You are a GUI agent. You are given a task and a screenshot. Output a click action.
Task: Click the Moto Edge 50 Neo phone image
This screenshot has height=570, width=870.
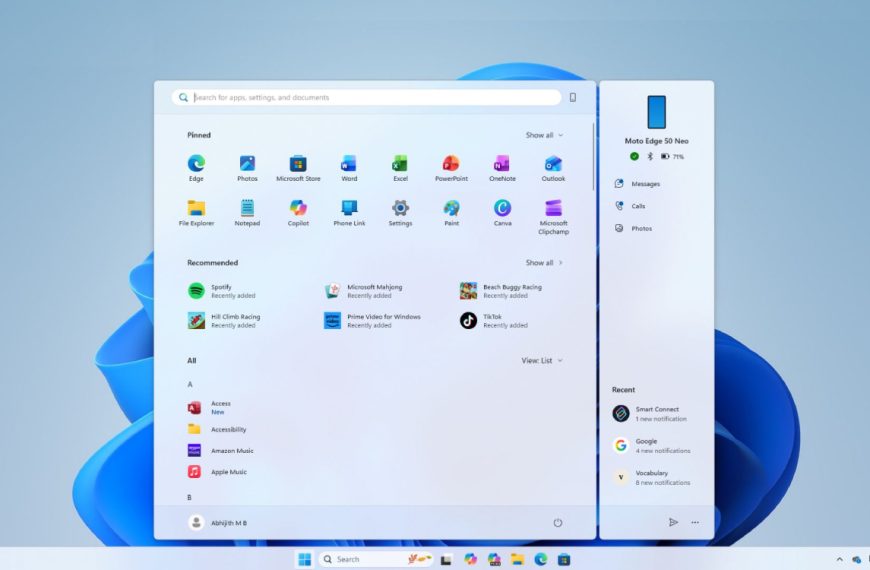coord(656,112)
